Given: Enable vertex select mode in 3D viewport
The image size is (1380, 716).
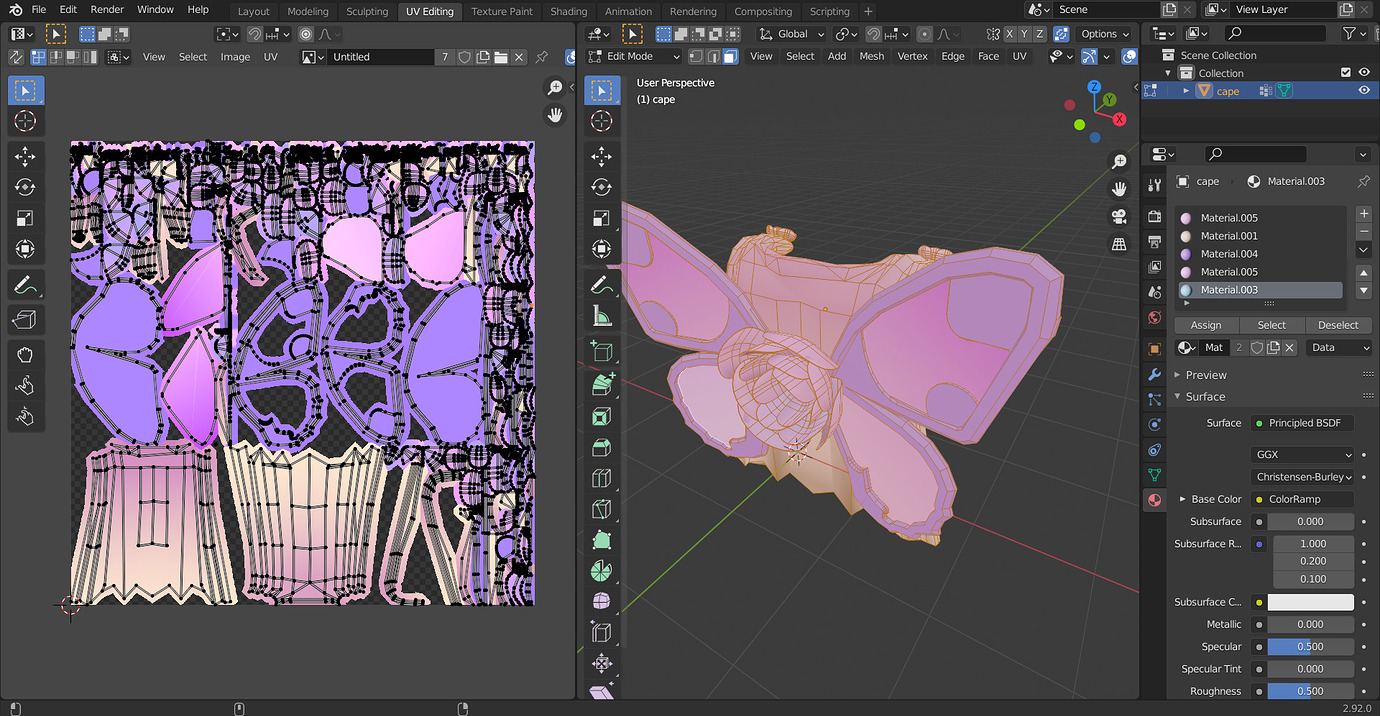Looking at the screenshot, I should (x=697, y=56).
